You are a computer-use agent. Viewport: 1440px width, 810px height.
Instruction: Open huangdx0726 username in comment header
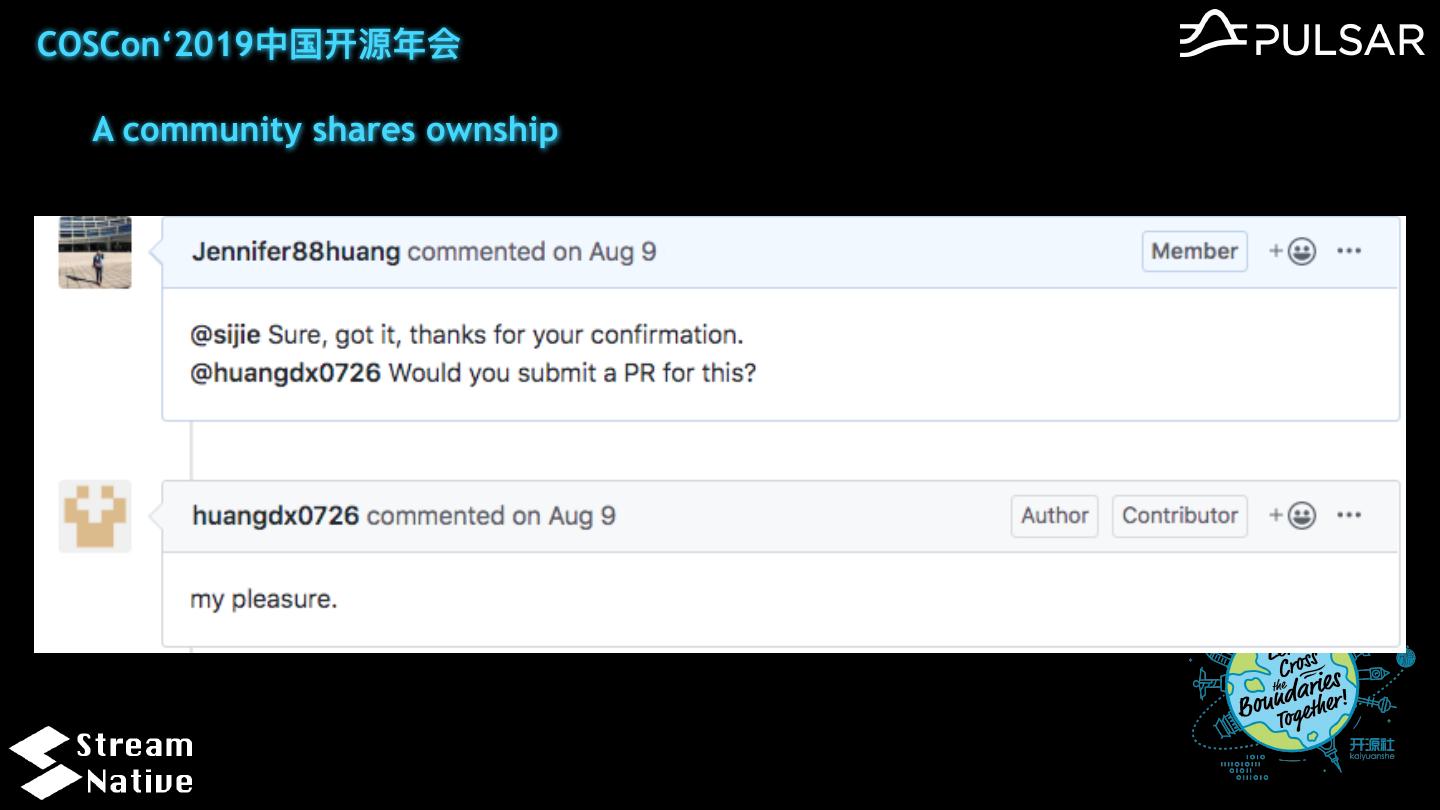(x=275, y=516)
